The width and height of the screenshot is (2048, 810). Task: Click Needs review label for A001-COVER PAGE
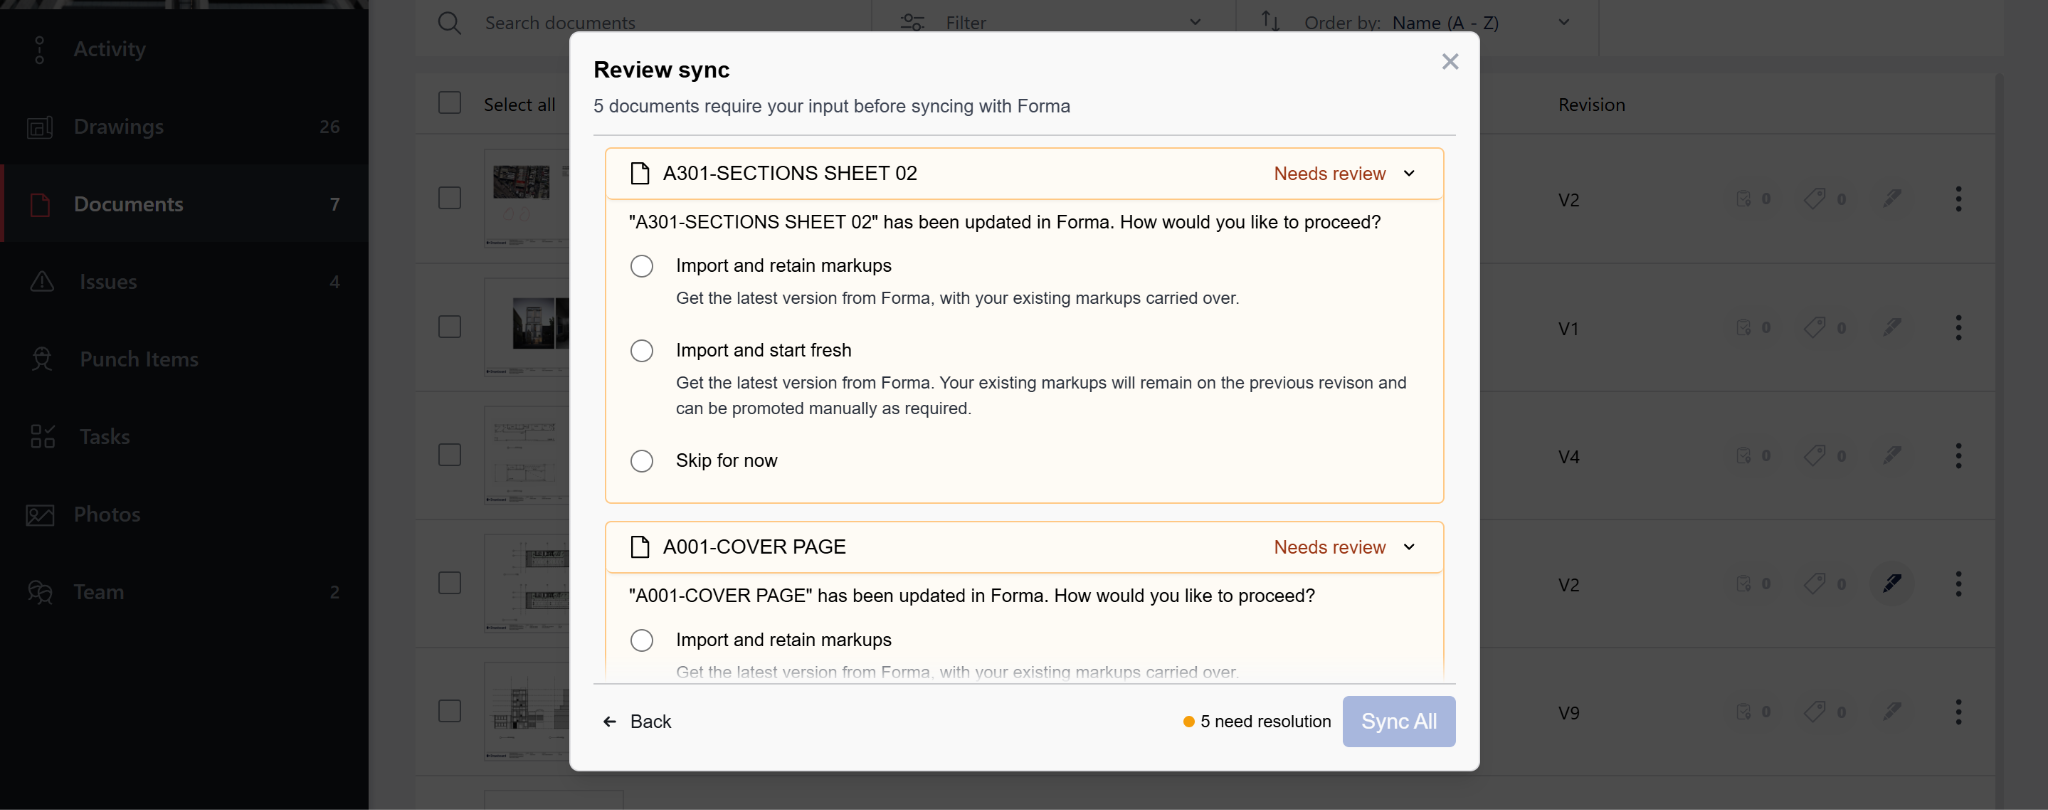tap(1329, 547)
